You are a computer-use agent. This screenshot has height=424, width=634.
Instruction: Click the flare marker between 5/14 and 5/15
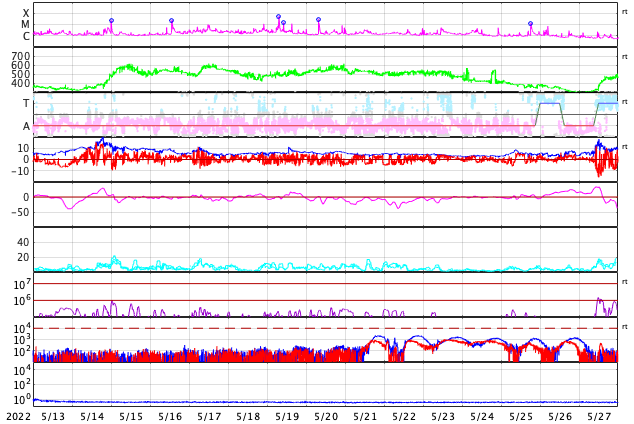pos(112,20)
